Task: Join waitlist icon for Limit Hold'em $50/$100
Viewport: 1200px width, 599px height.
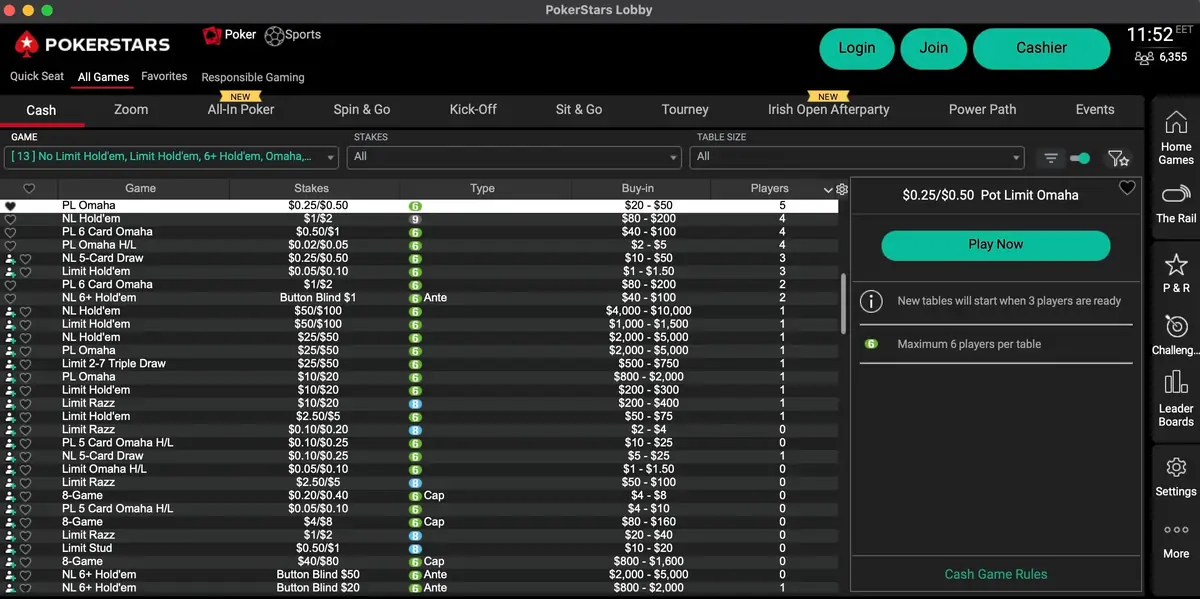Action: 10,324
